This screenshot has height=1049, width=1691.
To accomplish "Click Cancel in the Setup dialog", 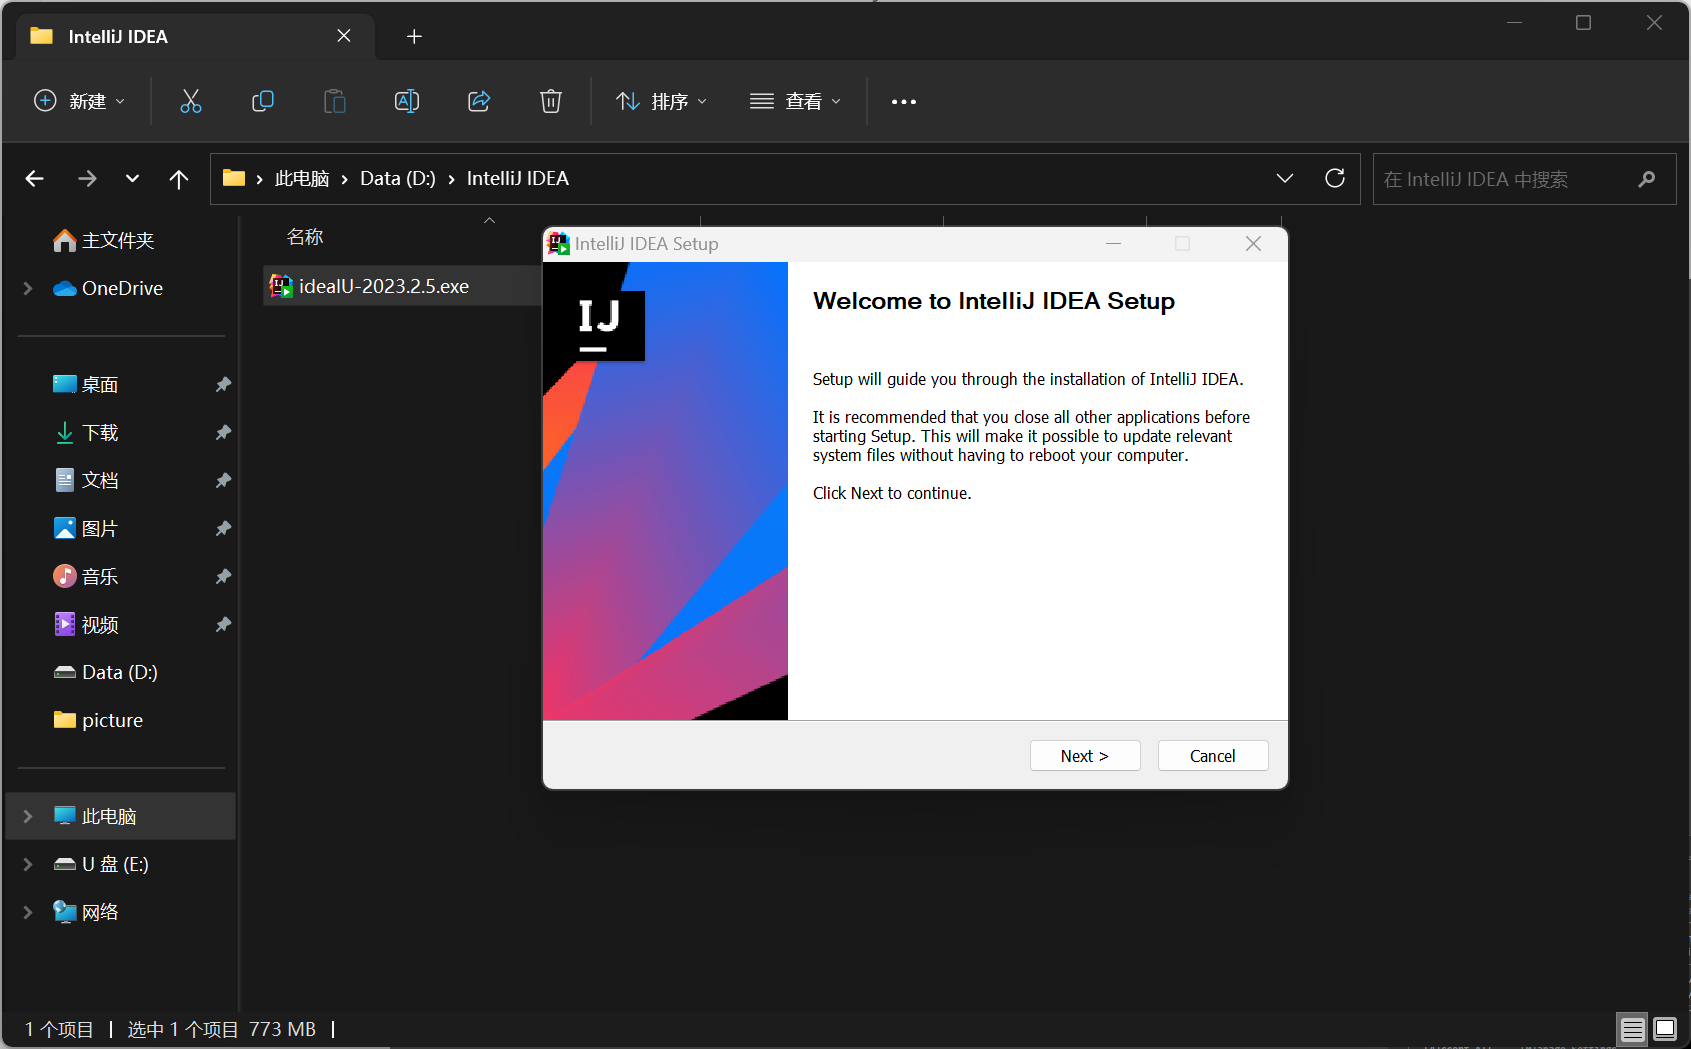I will click(x=1213, y=756).
